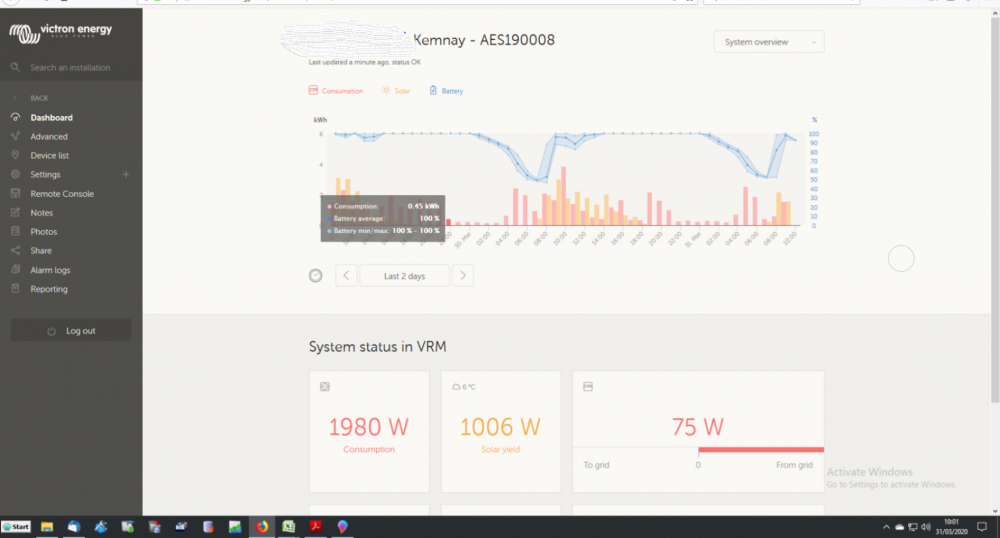Toggle Solar series in the chart legend

tap(396, 91)
